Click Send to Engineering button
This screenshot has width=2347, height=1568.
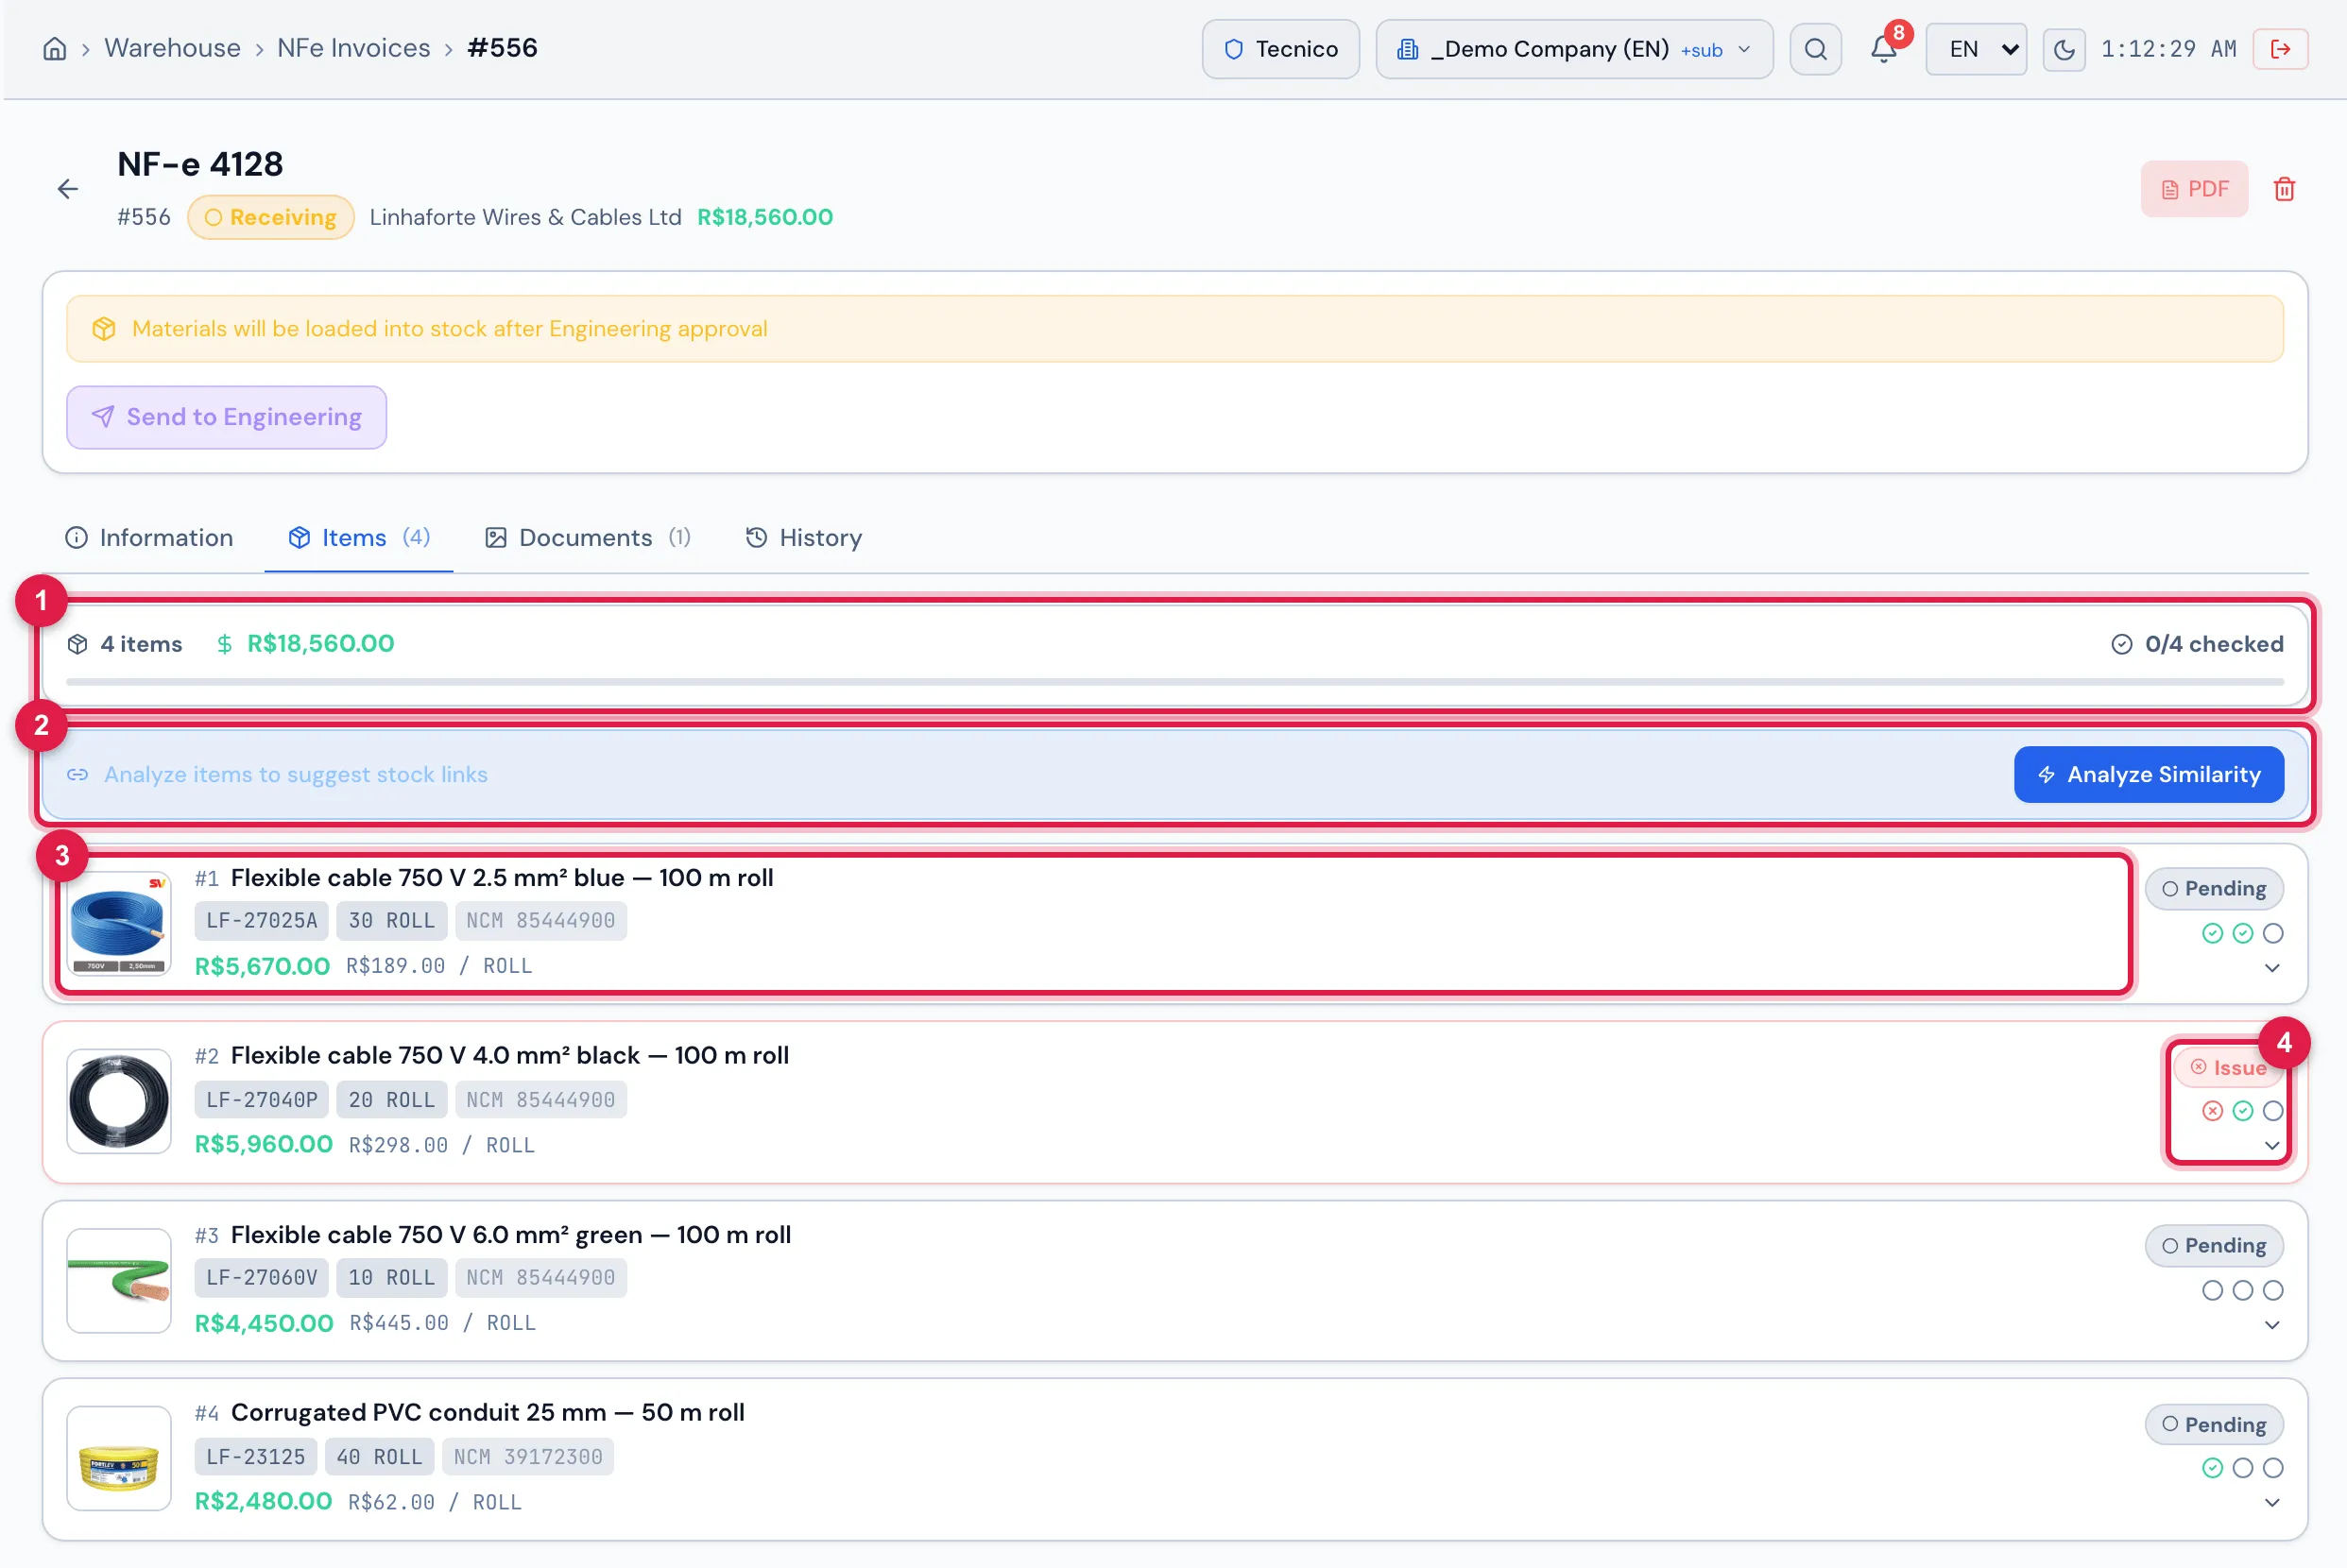226,417
